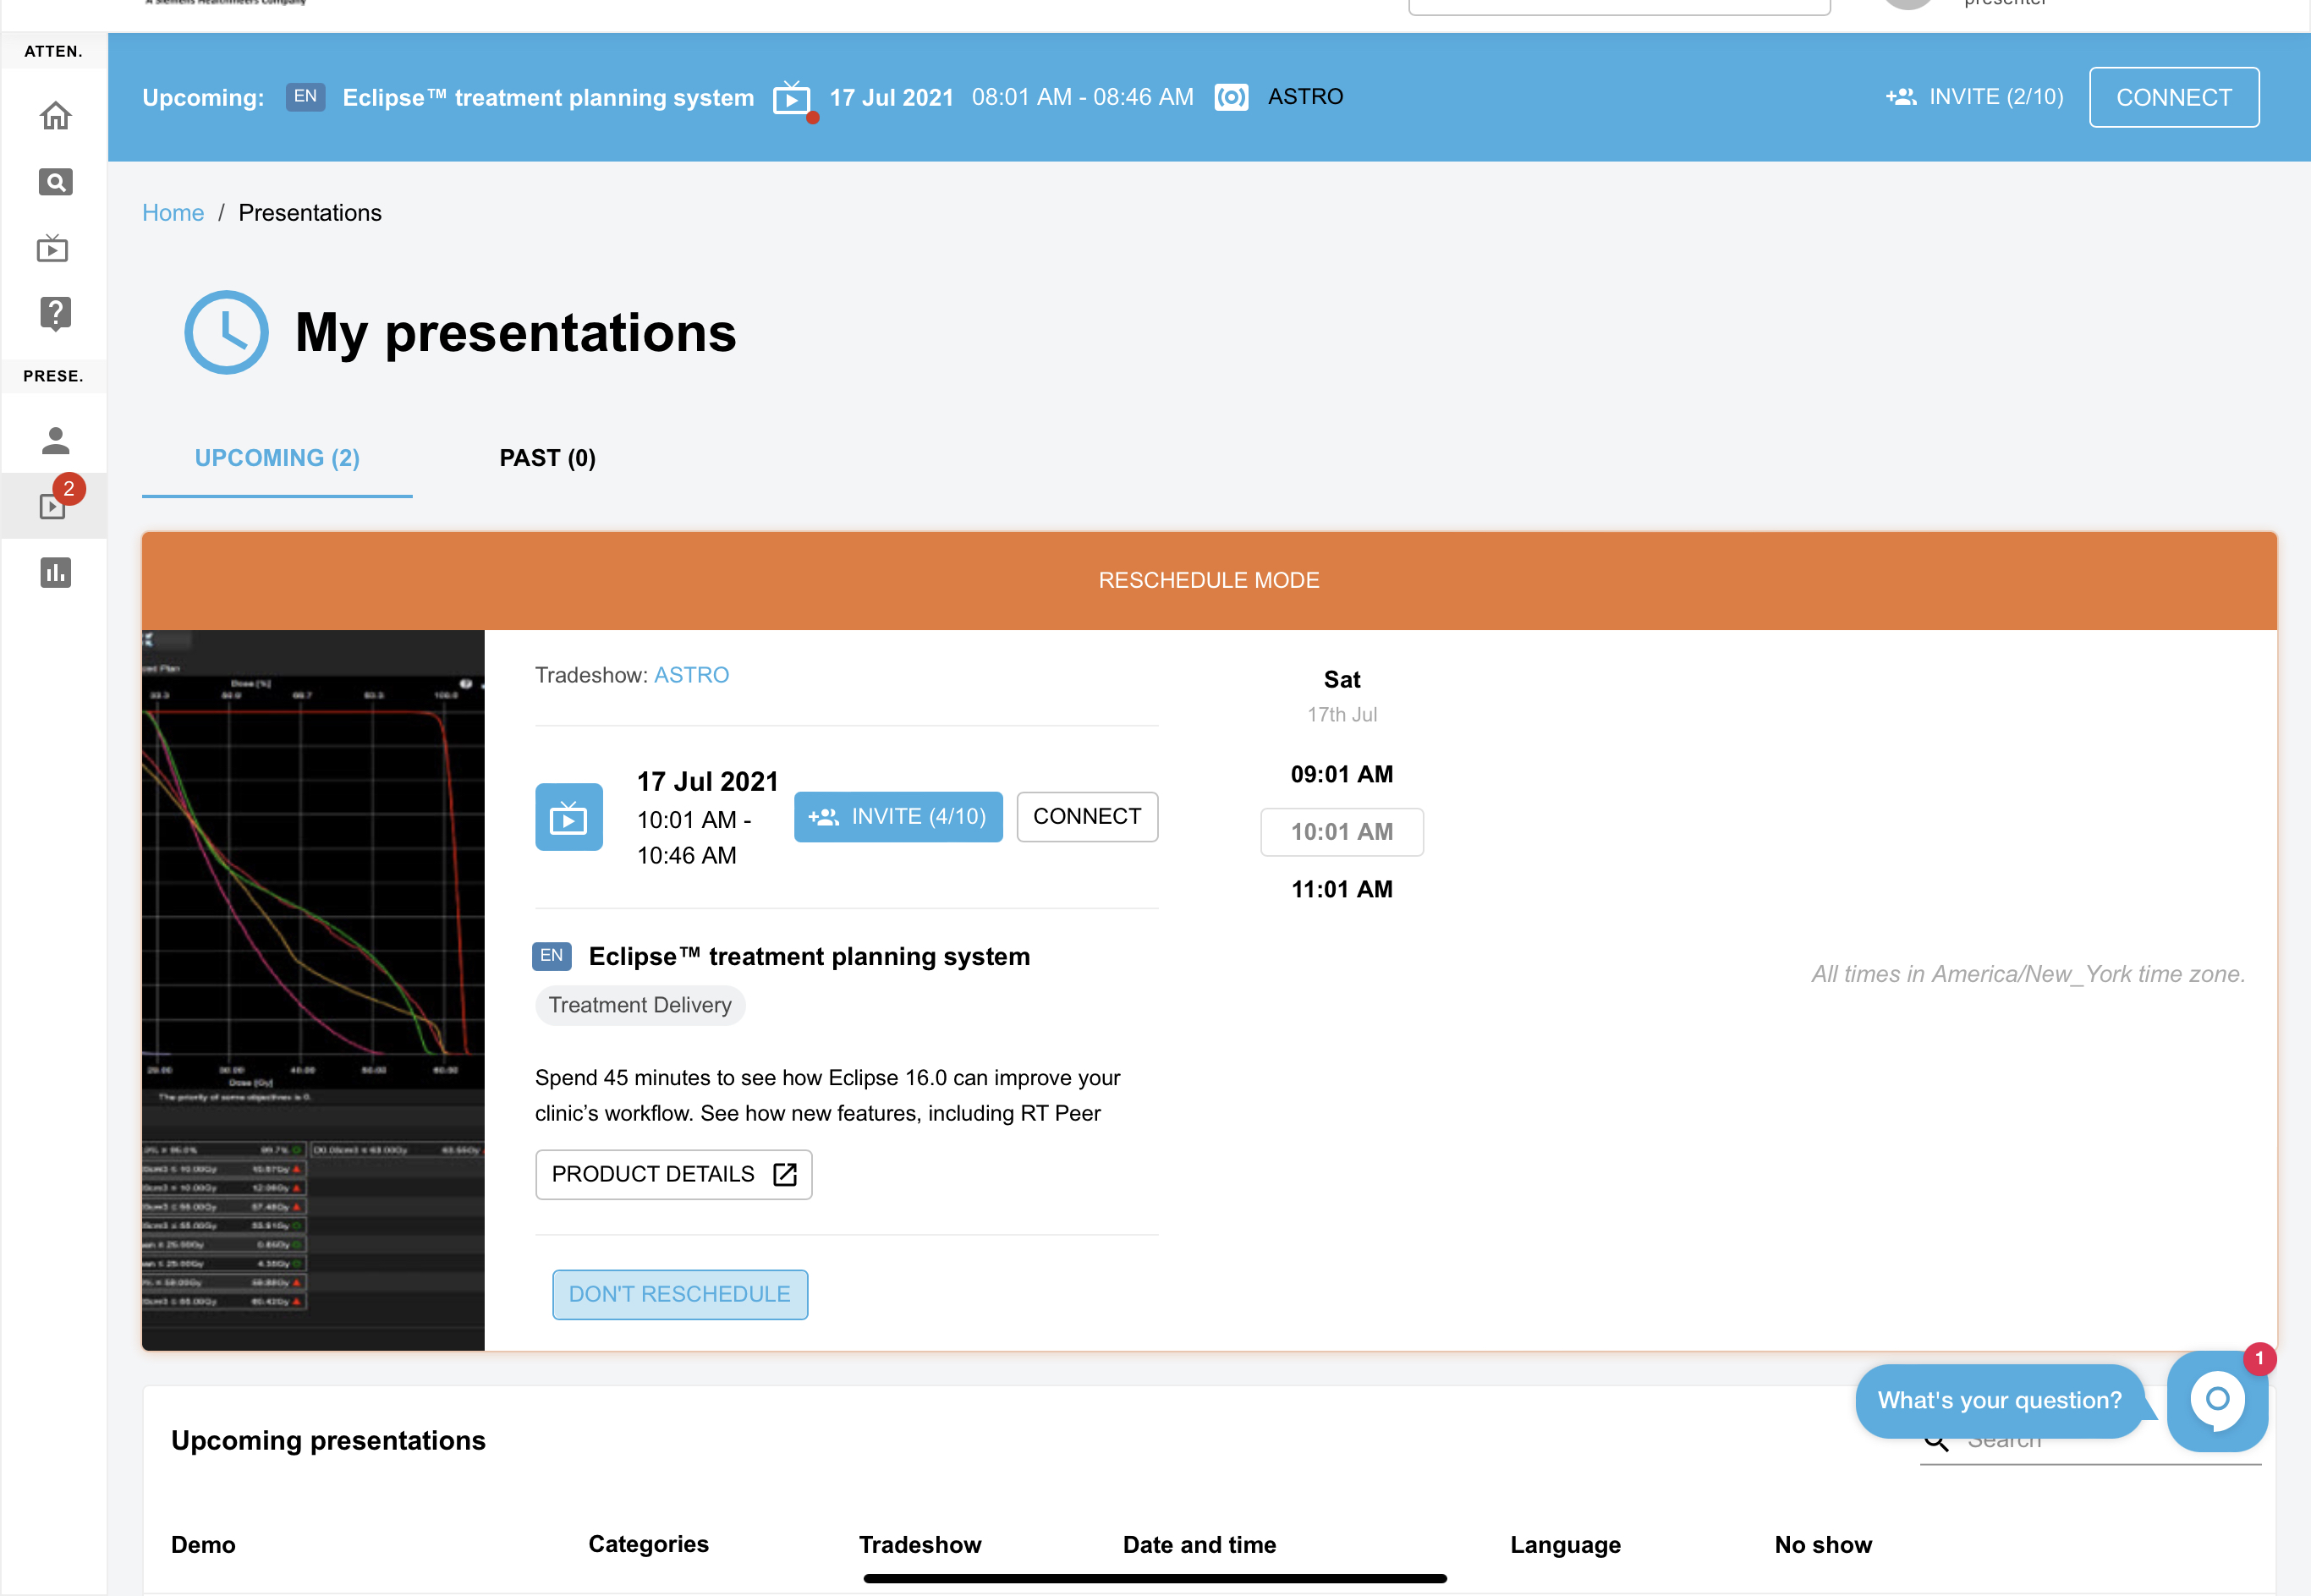2311x1596 pixels.
Task: Select the 10:01 AM time slot
Action: tap(1341, 832)
